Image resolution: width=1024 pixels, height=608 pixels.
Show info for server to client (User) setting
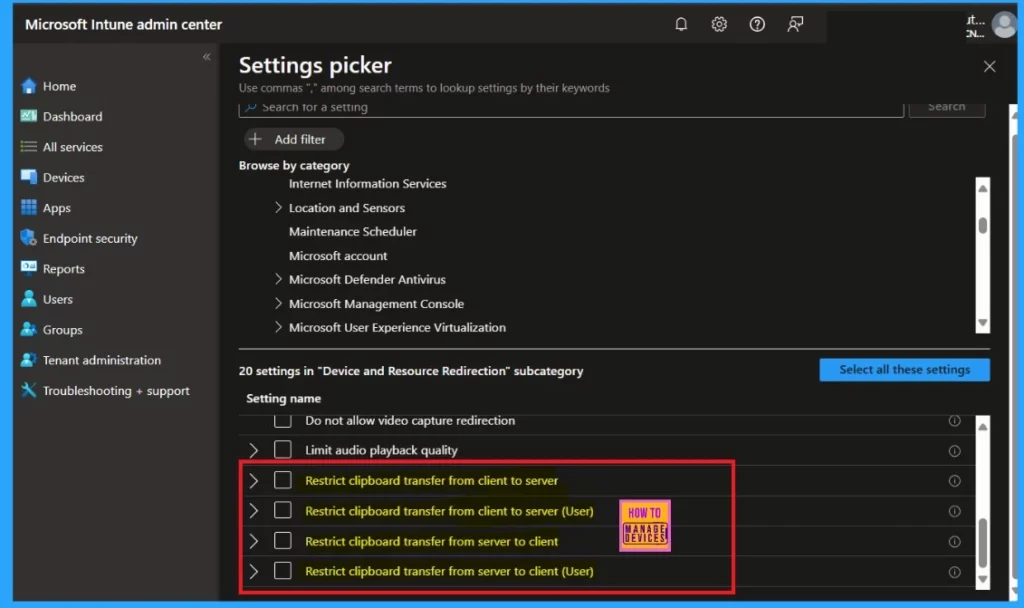pos(954,572)
